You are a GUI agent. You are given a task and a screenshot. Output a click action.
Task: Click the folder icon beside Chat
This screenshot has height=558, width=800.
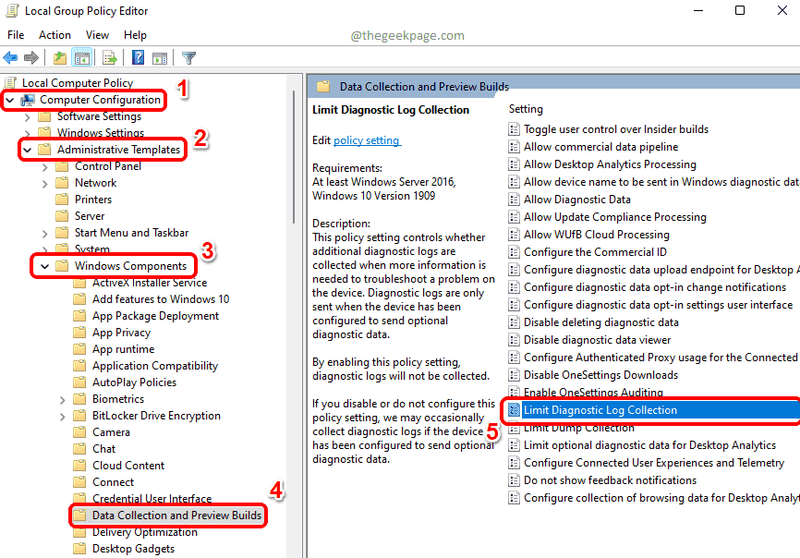coord(80,449)
